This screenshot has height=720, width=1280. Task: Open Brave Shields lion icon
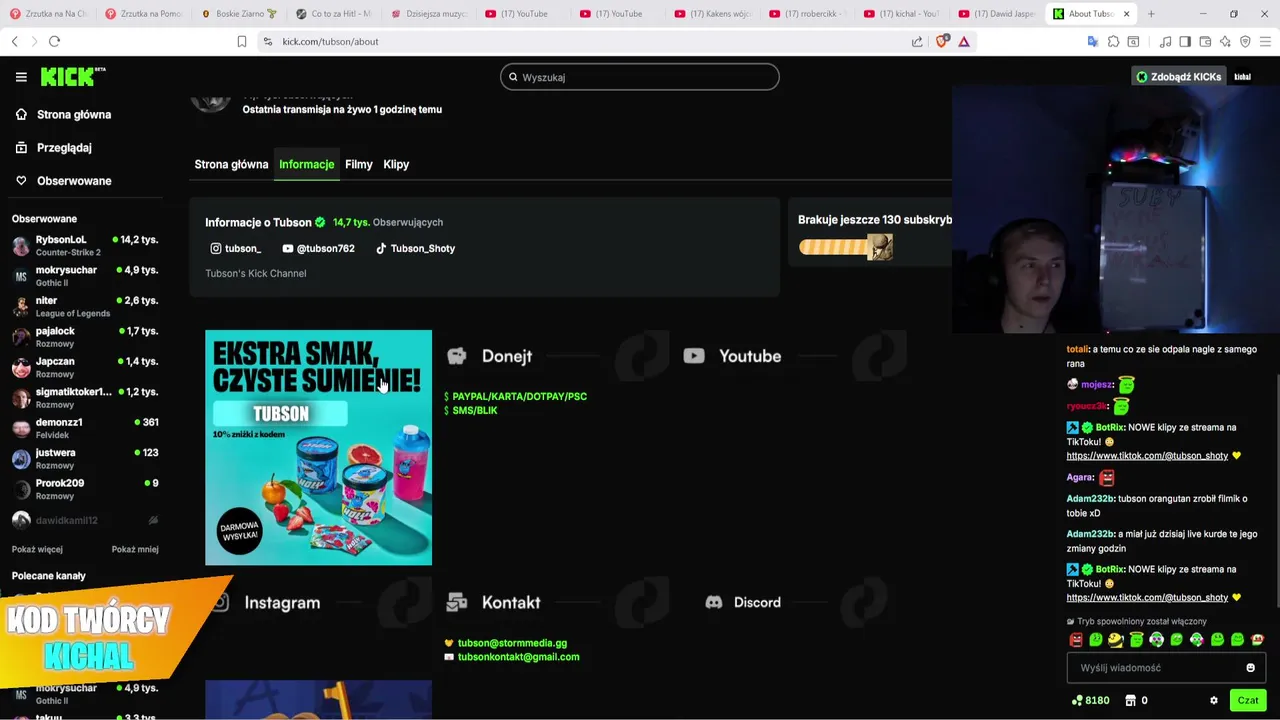[942, 41]
